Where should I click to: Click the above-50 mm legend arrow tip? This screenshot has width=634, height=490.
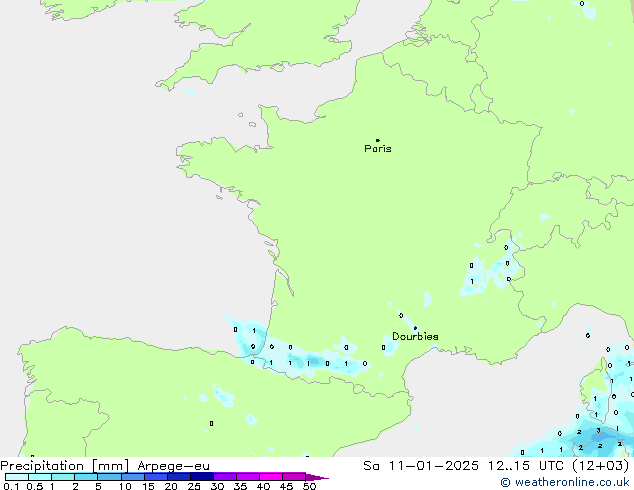click(x=317, y=477)
